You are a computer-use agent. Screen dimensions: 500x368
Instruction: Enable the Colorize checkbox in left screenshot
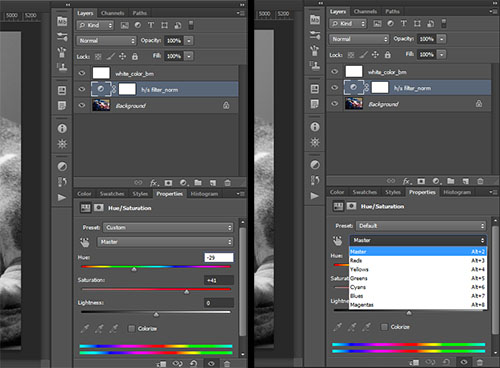(132, 329)
